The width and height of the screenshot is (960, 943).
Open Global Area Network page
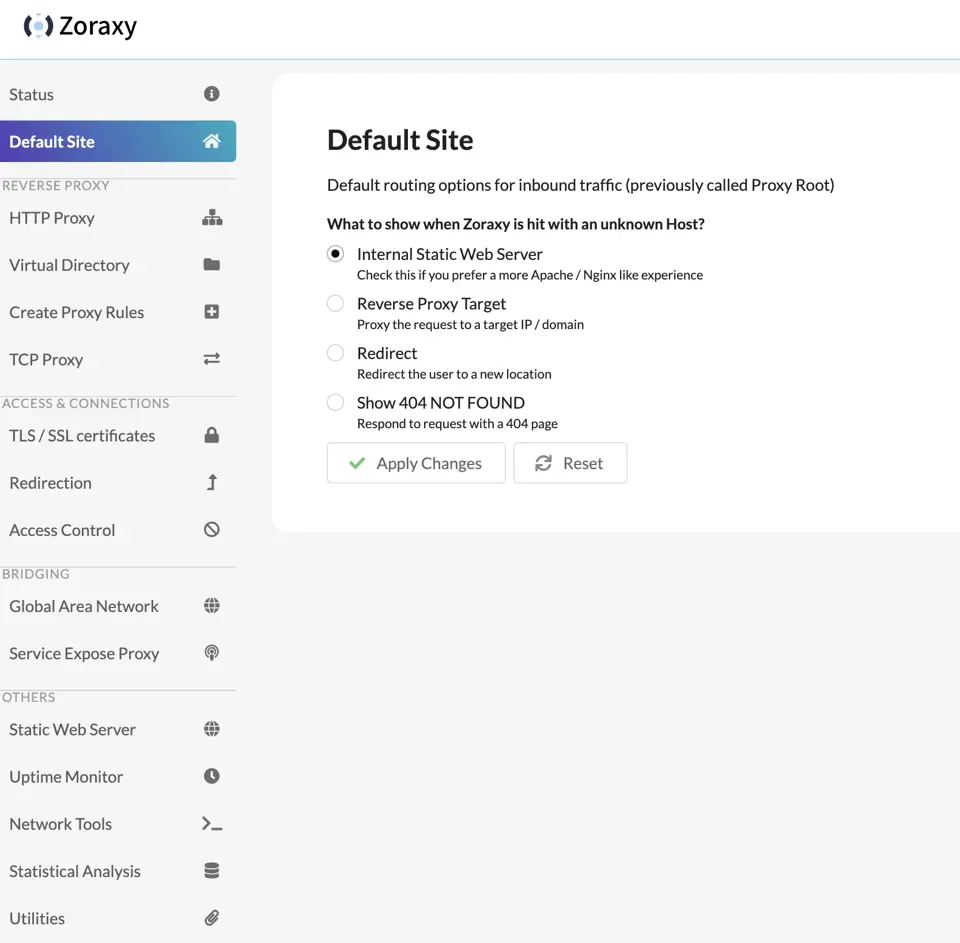(x=118, y=606)
